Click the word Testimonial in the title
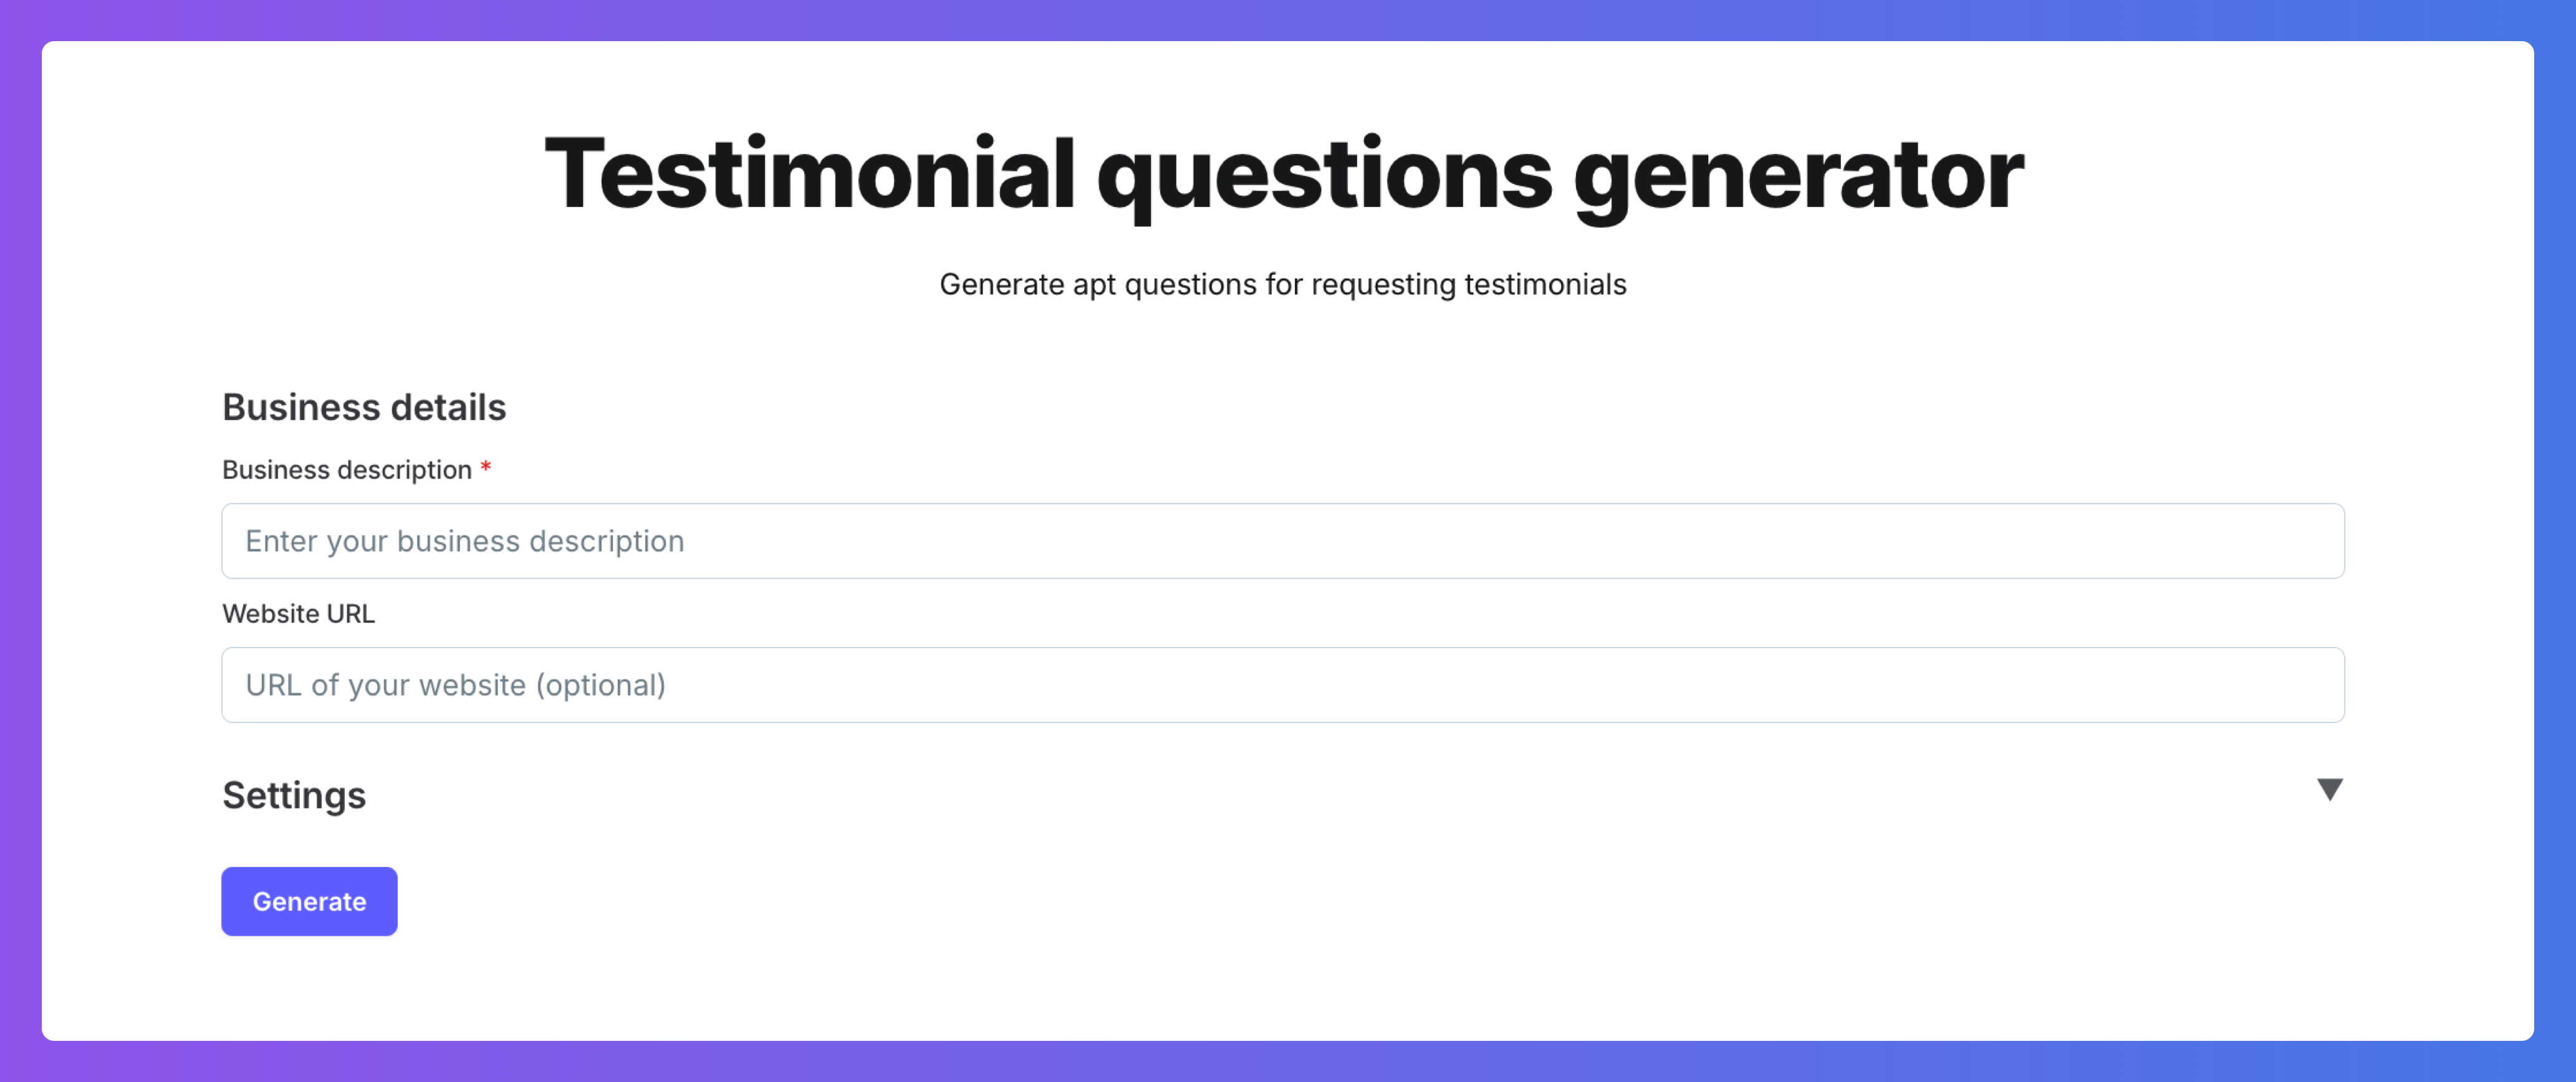 (808, 176)
